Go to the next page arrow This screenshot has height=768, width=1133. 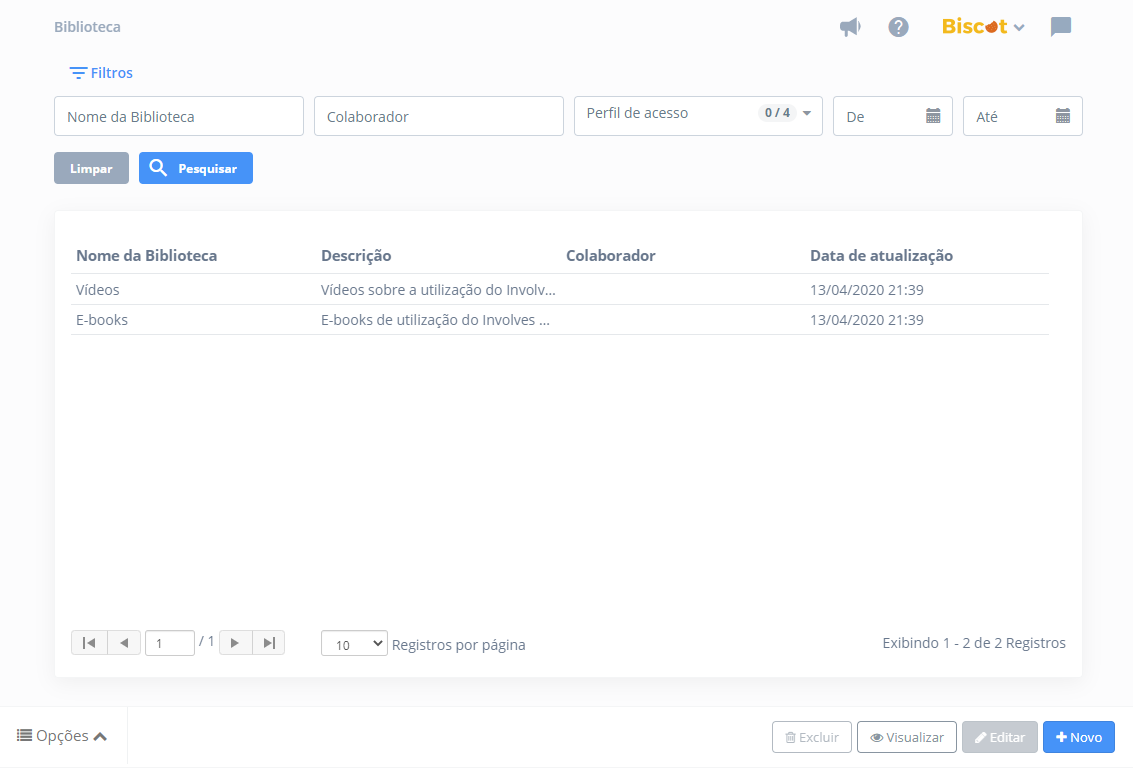235,643
